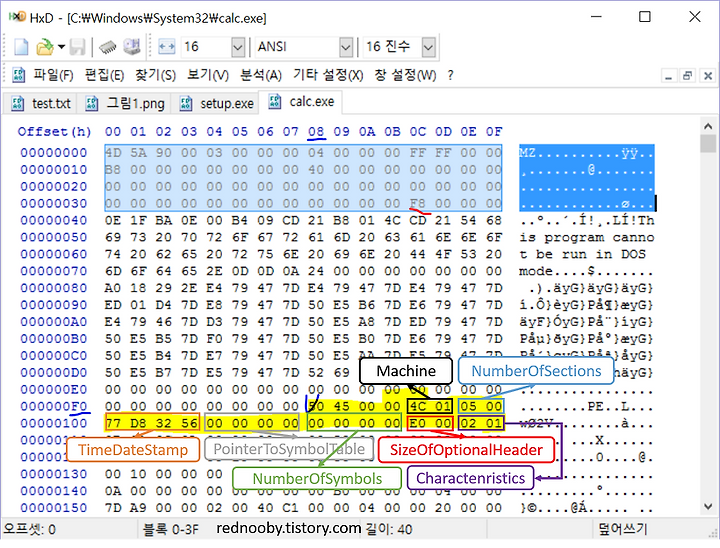Click the 77 D8 32 56 timestamp bytes

pos(152,423)
